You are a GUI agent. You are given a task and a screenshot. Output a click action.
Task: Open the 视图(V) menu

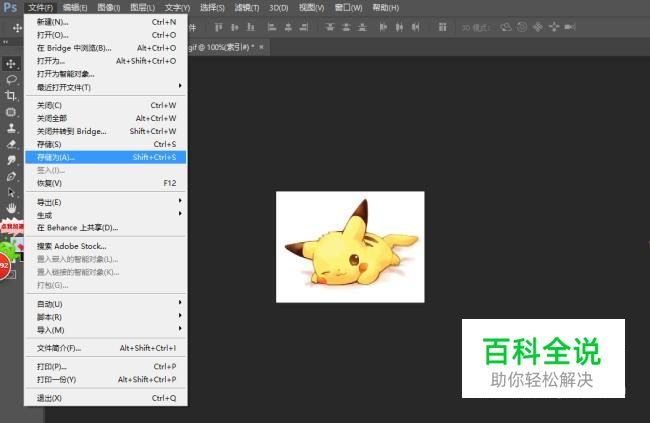pos(311,8)
